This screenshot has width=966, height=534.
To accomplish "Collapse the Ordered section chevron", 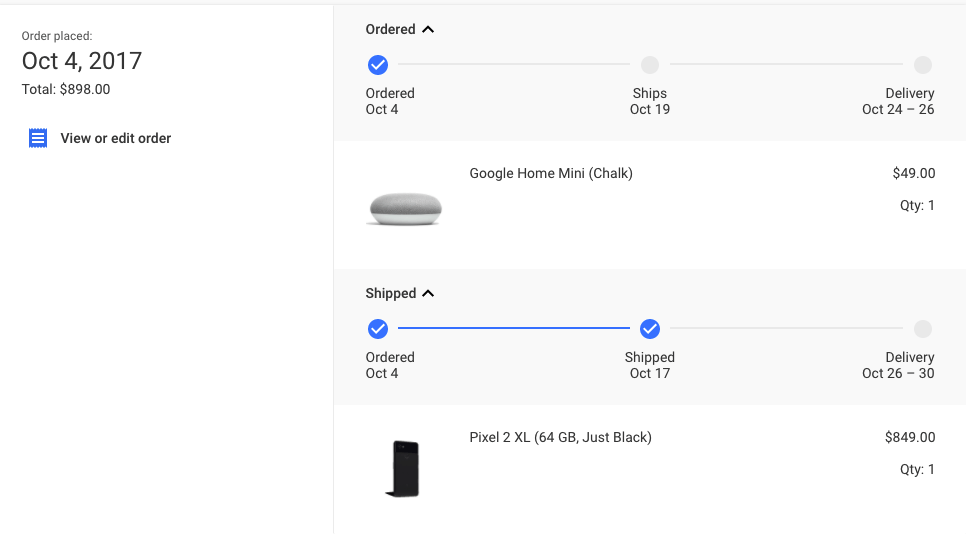I will pos(428,30).
